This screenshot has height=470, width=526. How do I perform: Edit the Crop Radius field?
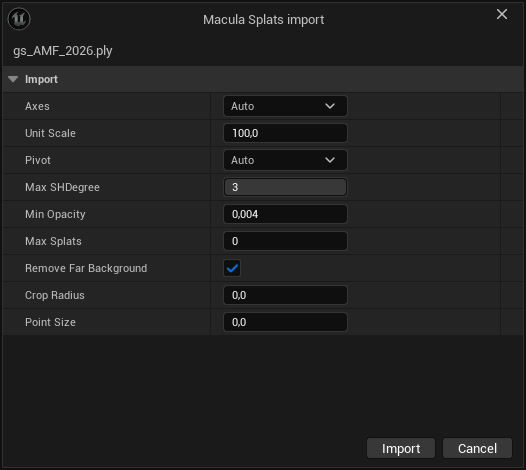coord(285,295)
